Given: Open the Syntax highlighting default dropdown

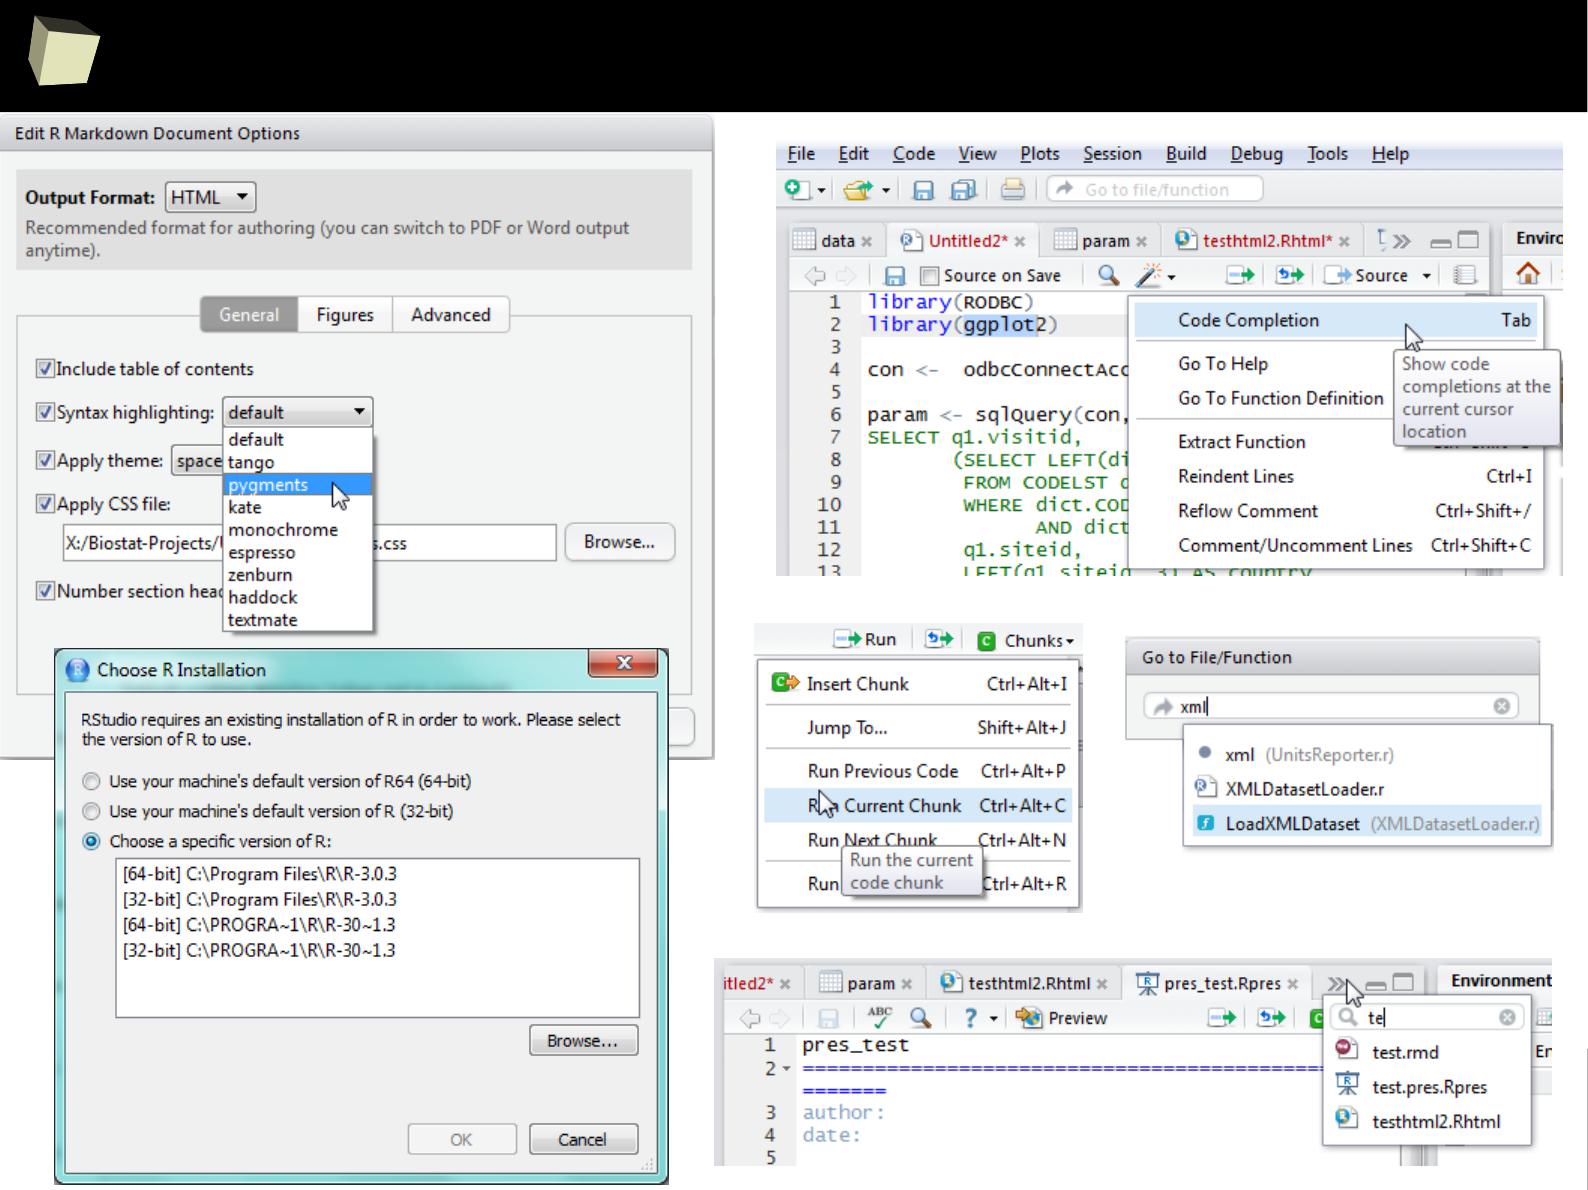Looking at the screenshot, I should 298,412.
